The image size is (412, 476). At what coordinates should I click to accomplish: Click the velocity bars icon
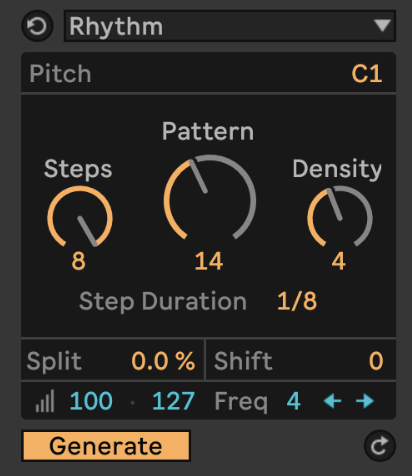[x=45, y=401]
